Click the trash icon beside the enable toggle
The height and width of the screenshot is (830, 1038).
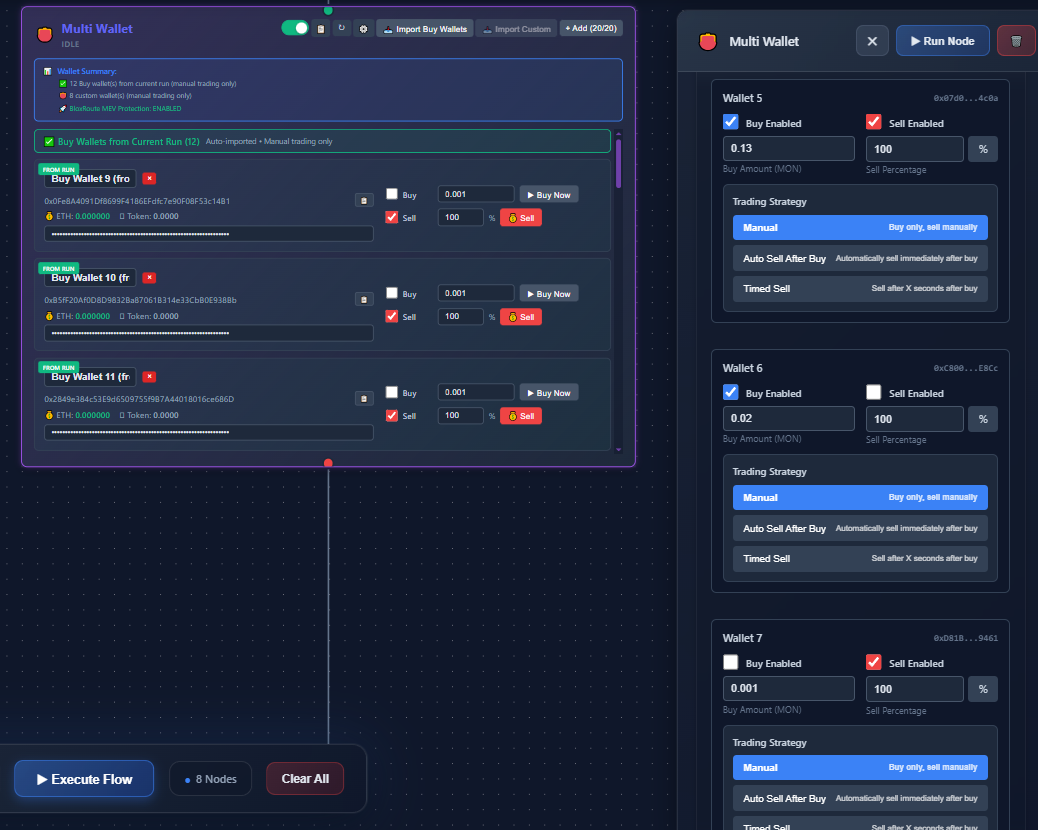click(322, 29)
